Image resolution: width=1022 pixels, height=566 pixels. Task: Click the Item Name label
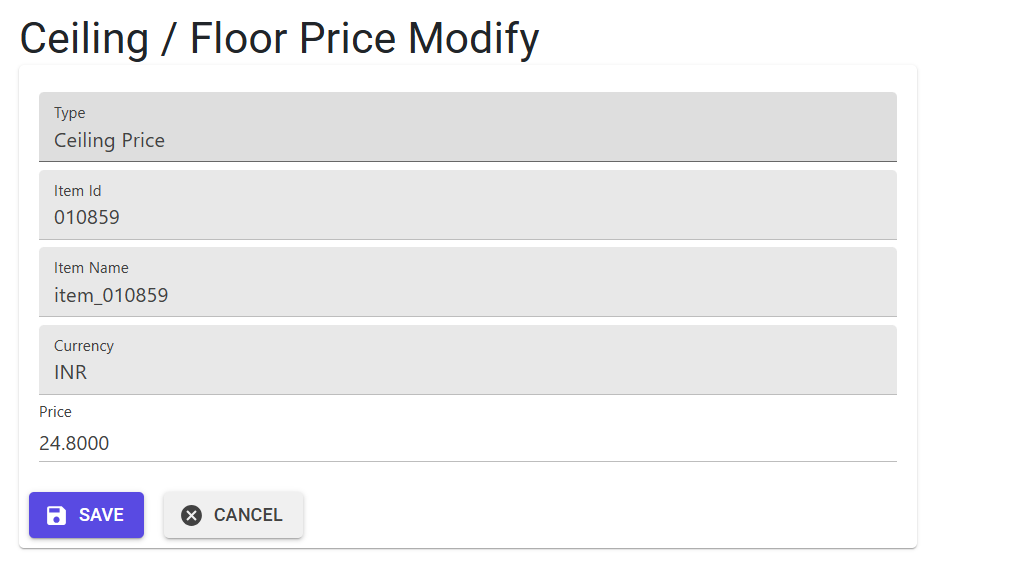click(x=91, y=268)
